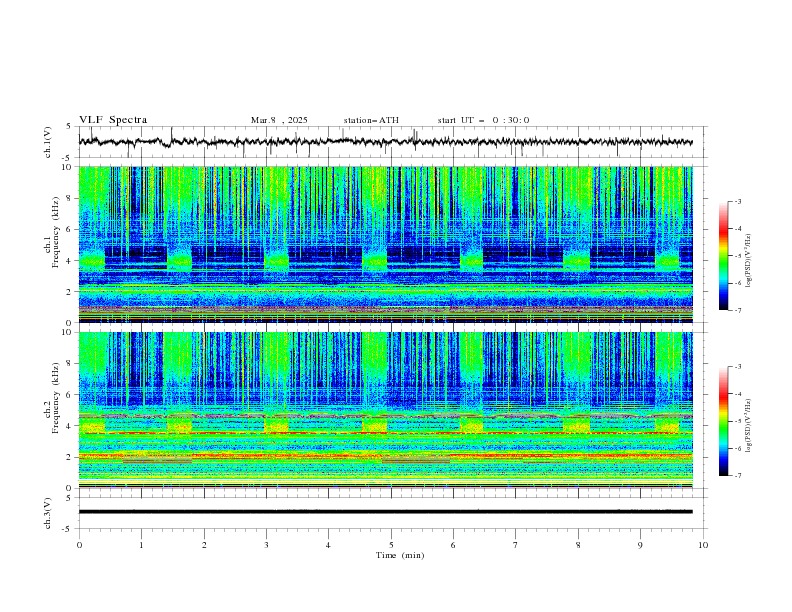Click time axis tick label "0"

pos(79,545)
